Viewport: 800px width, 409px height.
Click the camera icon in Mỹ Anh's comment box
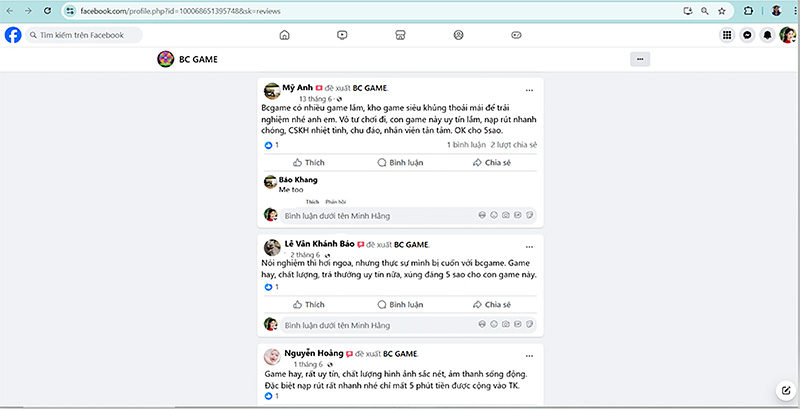click(x=505, y=215)
